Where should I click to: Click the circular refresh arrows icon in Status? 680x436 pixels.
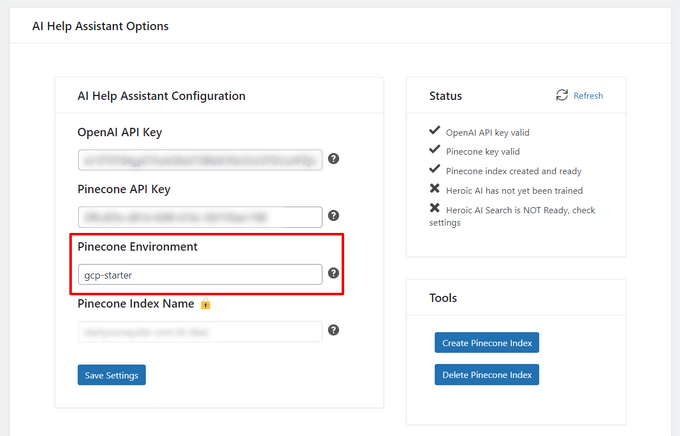pyautogui.click(x=562, y=96)
